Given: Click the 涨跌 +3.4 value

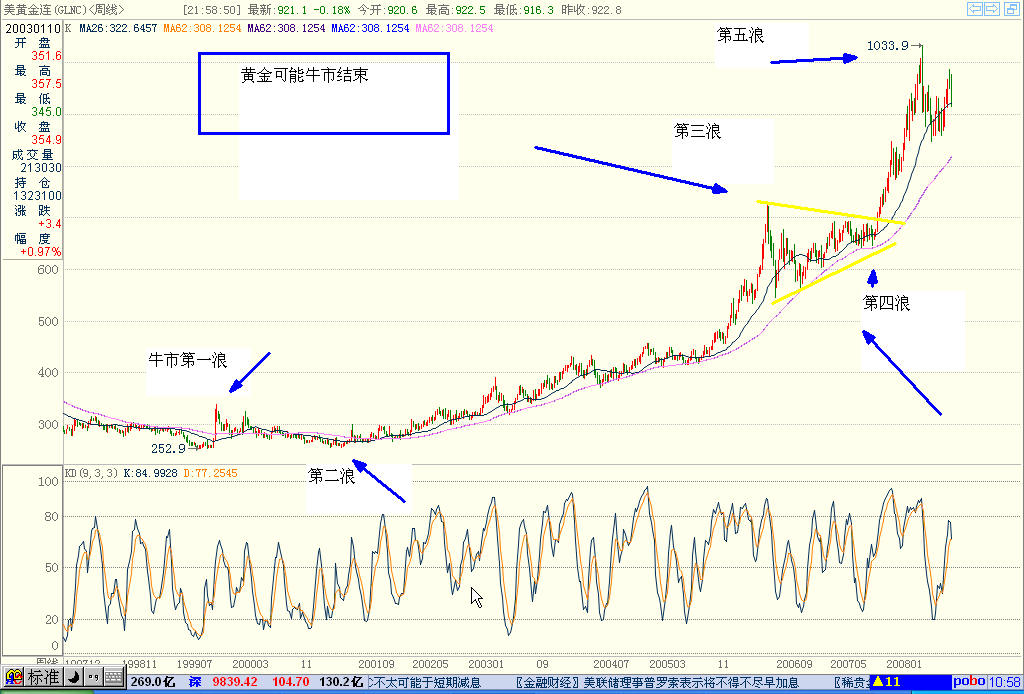Looking at the screenshot, I should coord(50,224).
